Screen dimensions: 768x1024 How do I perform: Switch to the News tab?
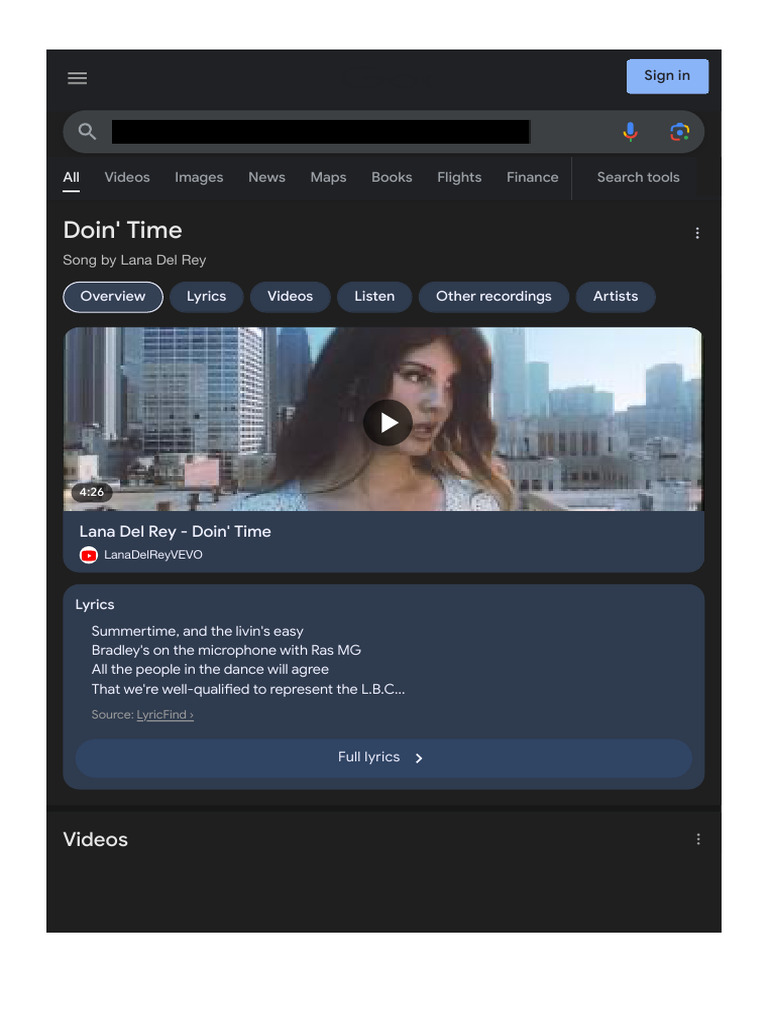(x=266, y=178)
